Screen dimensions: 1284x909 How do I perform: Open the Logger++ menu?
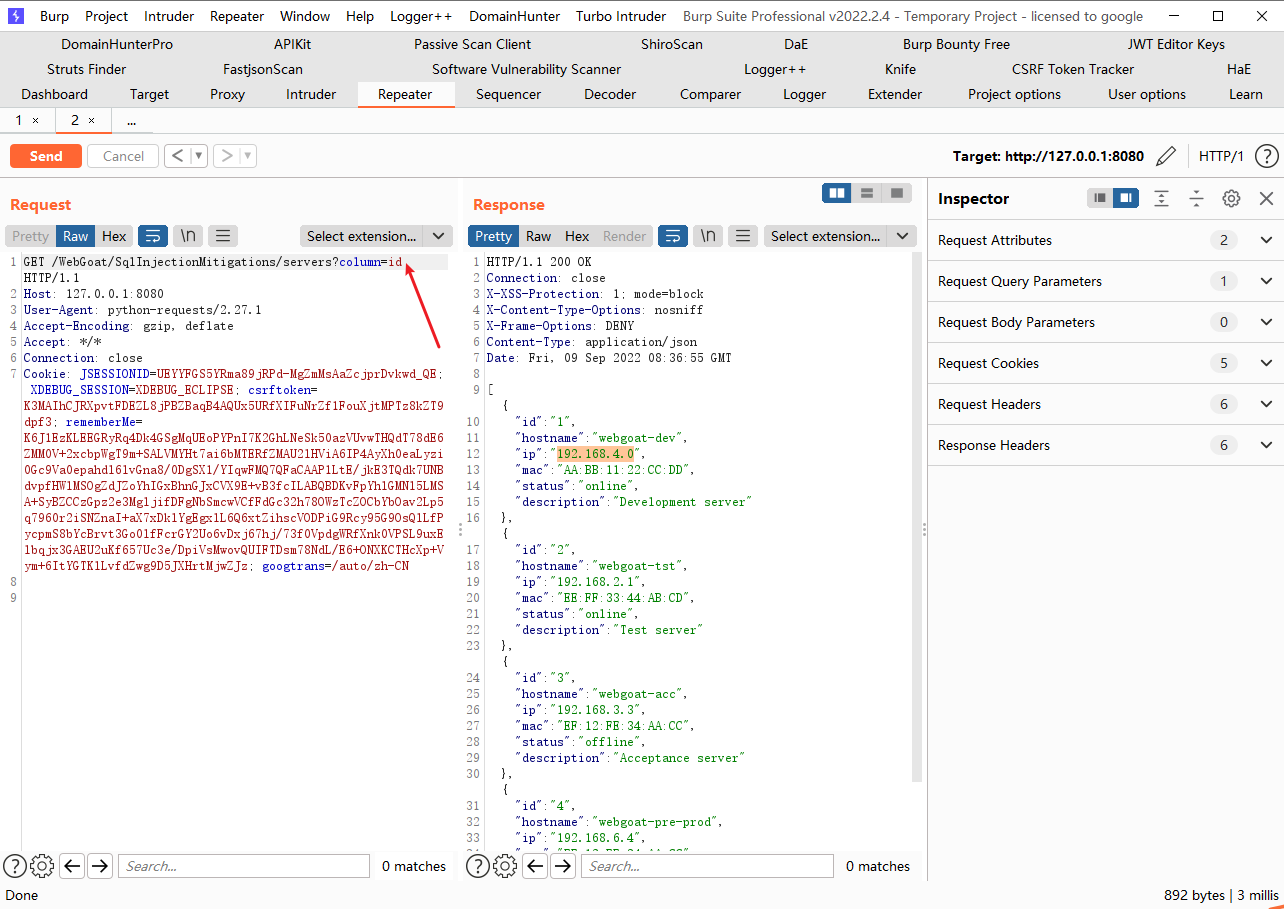click(x=421, y=16)
